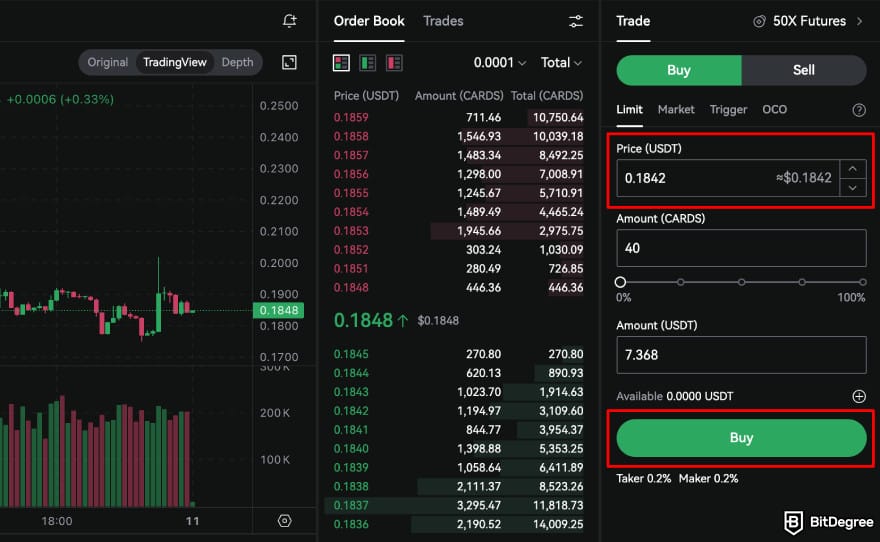Select the 0.1836 bid price
880x542 pixels.
coord(351,525)
